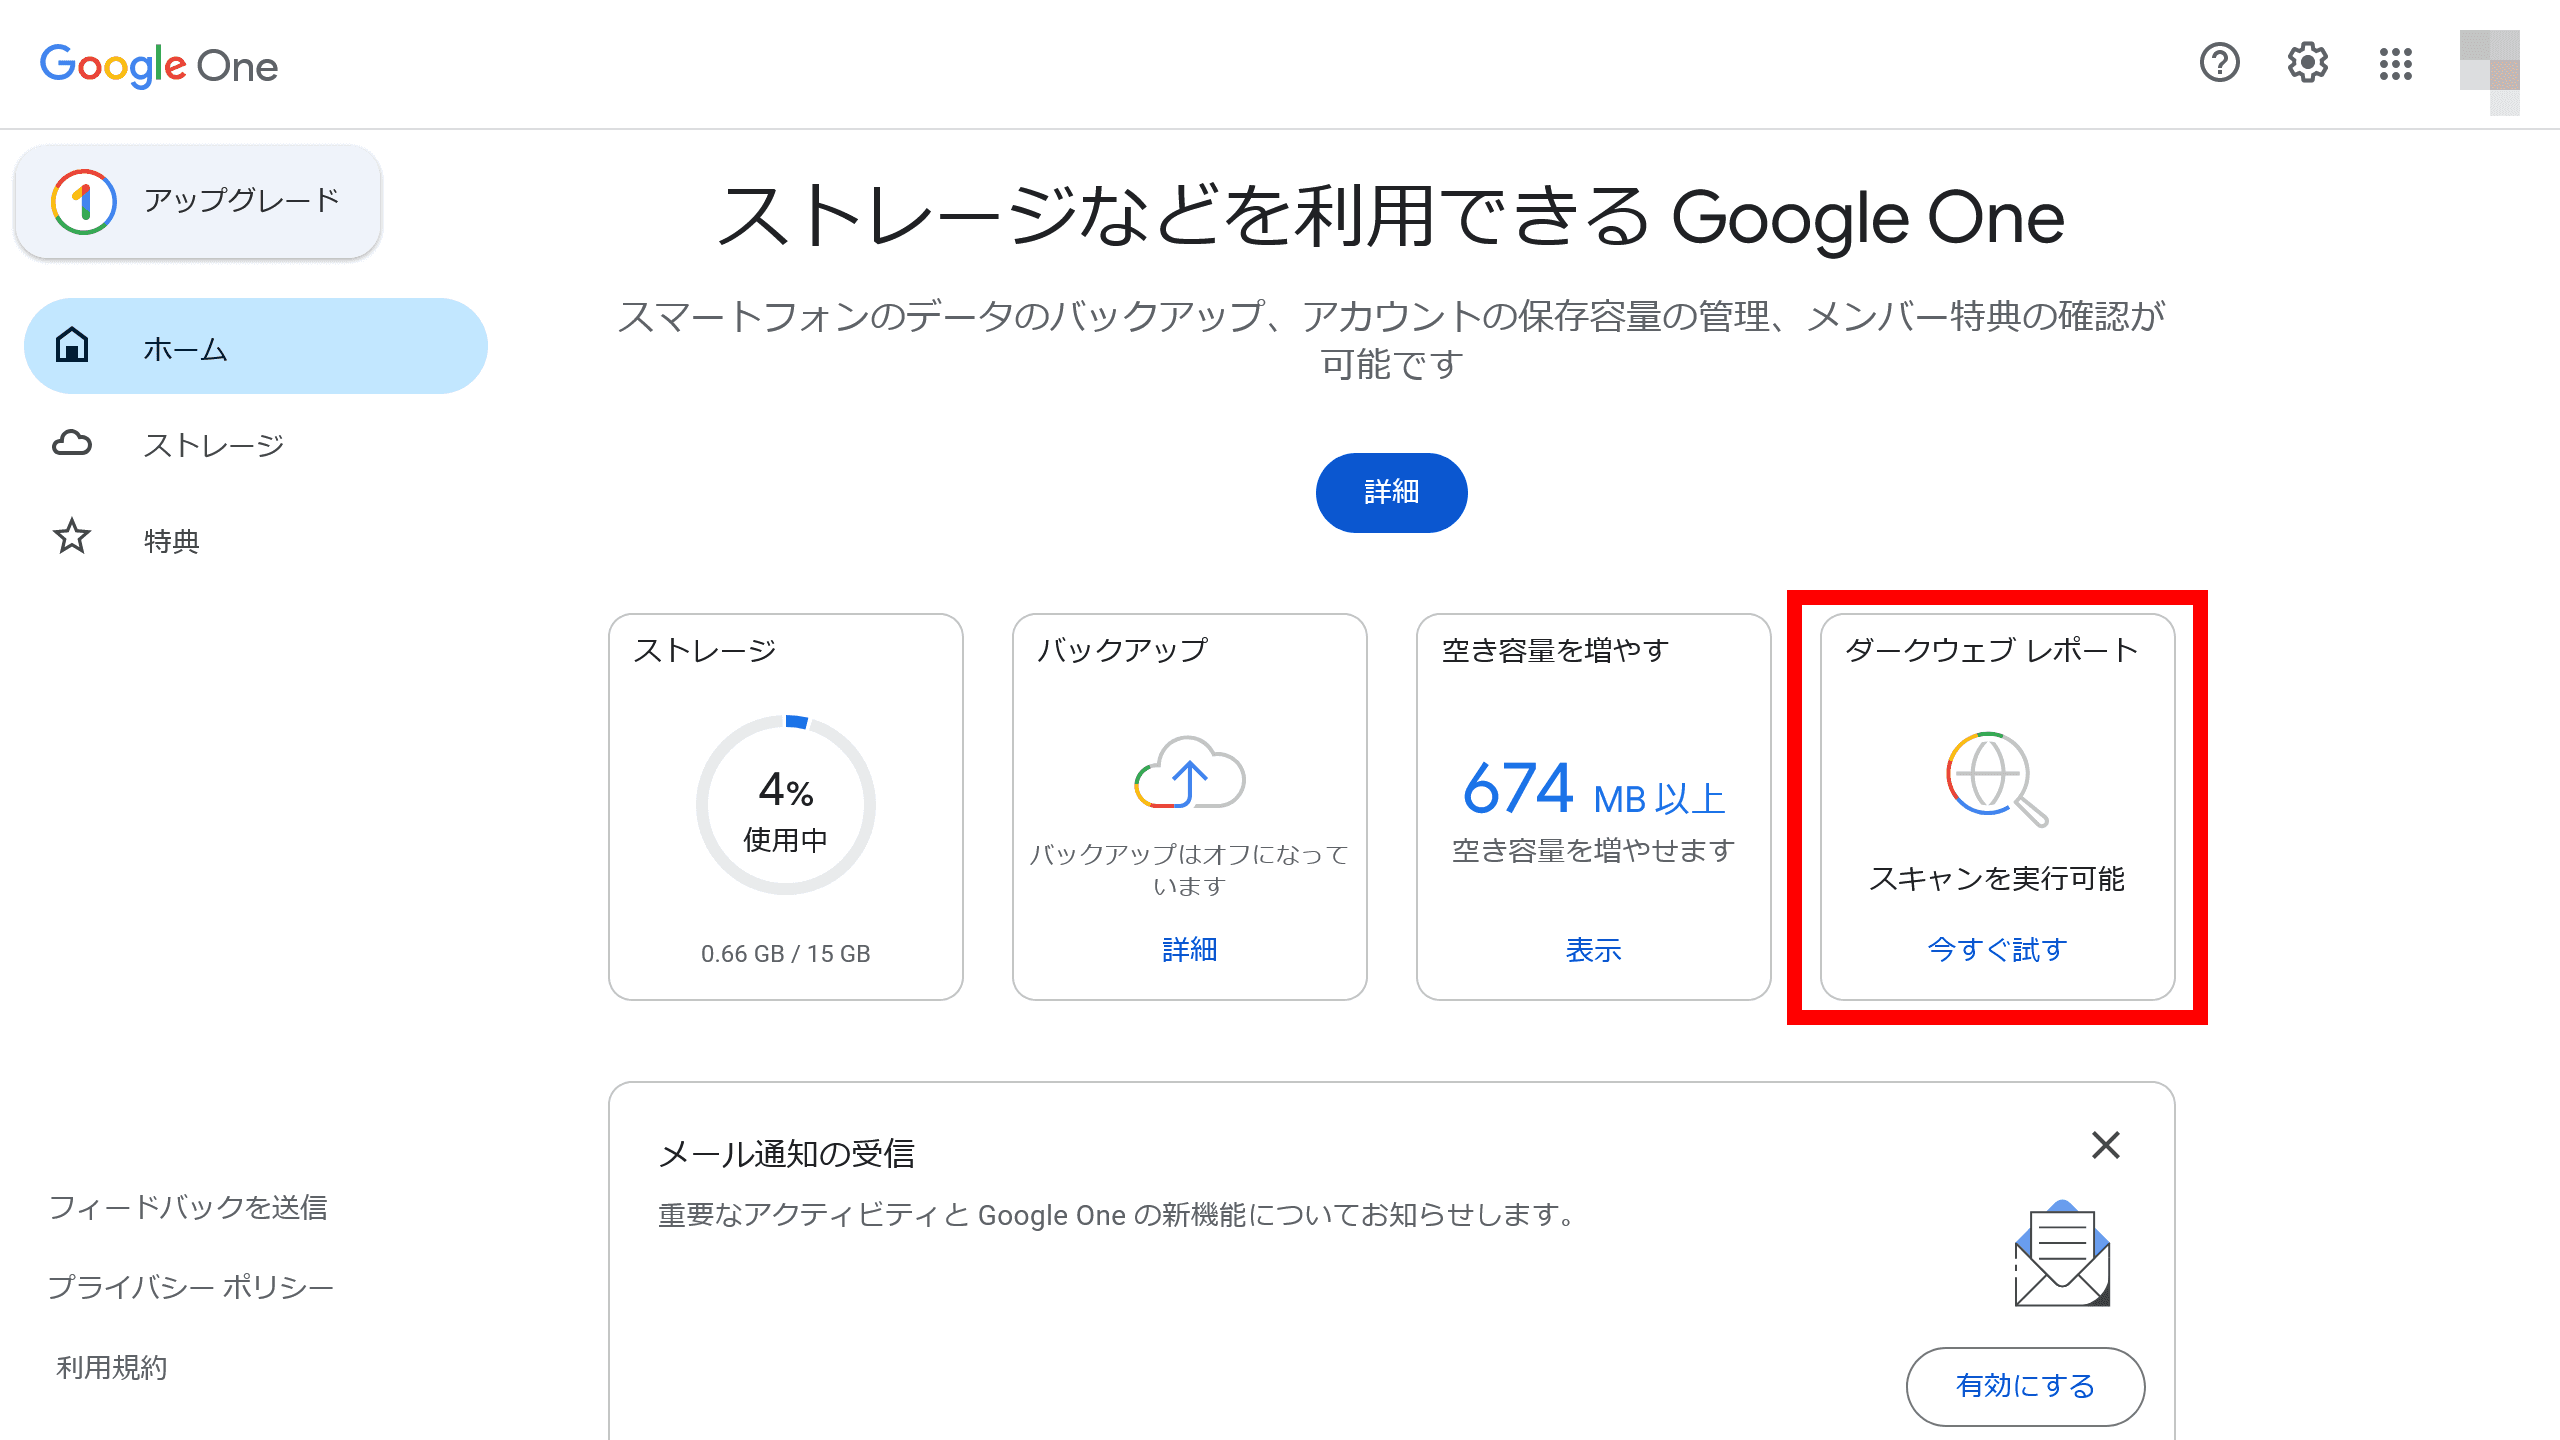The width and height of the screenshot is (2560, 1440).
Task: Select ホーム in the sidebar
Action: pyautogui.click(x=256, y=346)
